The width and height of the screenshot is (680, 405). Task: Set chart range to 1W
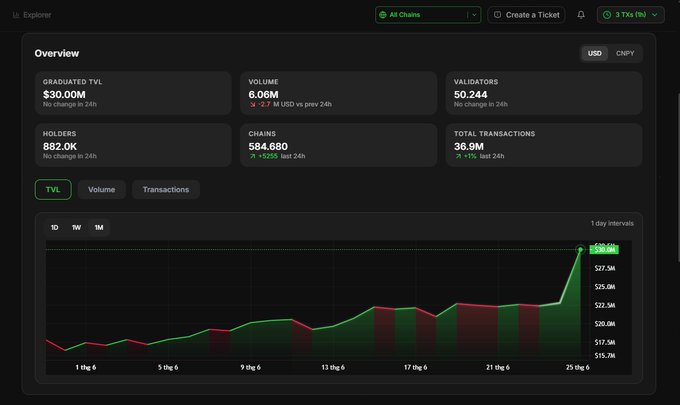[76, 228]
